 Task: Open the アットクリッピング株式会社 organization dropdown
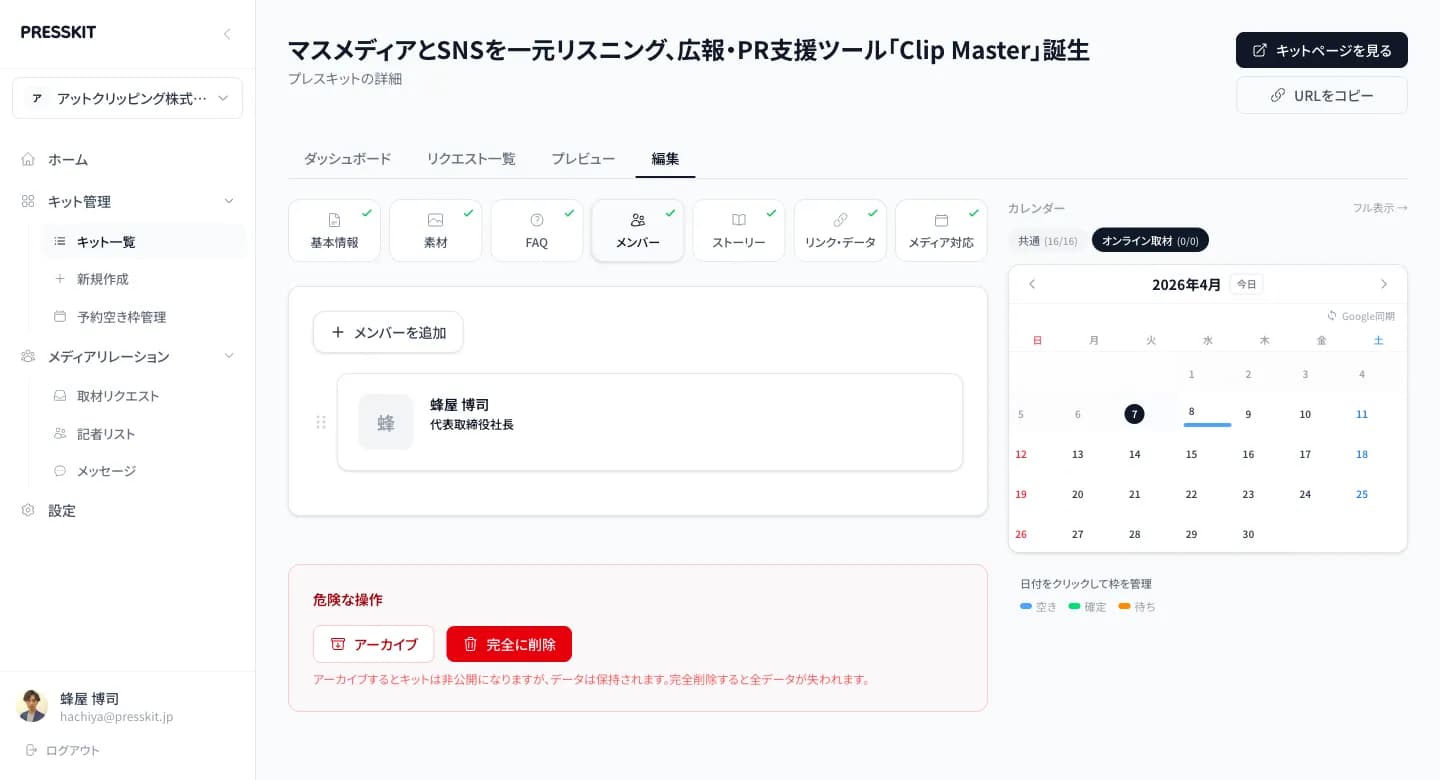click(127, 98)
